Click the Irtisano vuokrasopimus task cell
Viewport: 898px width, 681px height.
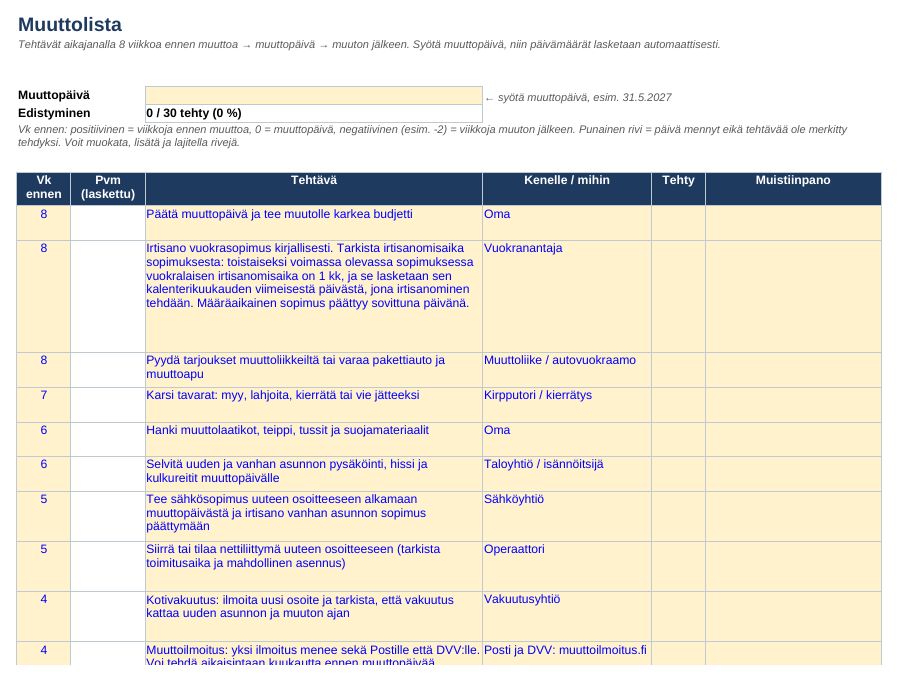coord(314,296)
